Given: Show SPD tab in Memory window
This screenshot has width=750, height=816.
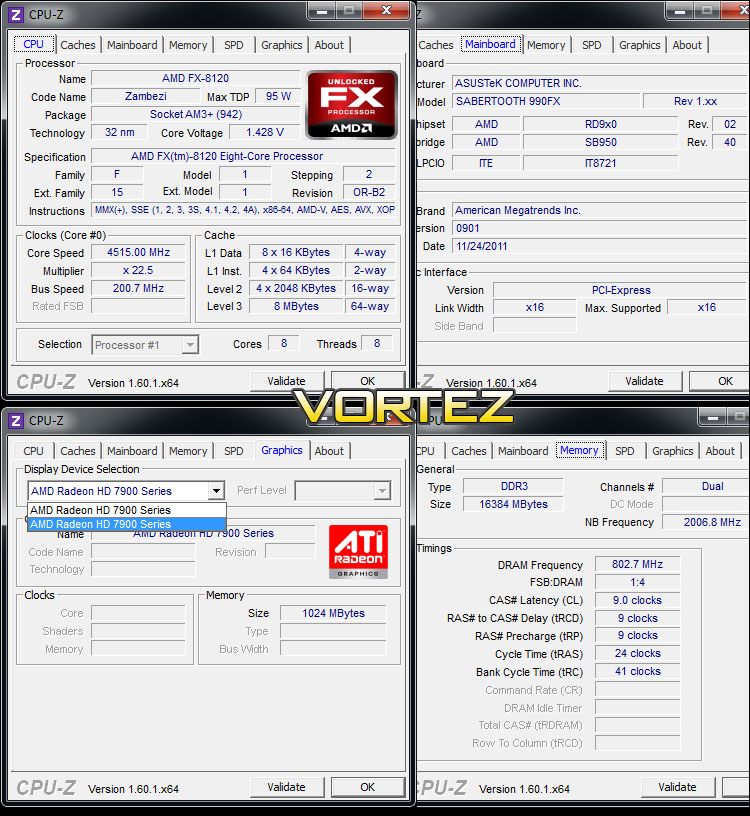Looking at the screenshot, I should [625, 451].
